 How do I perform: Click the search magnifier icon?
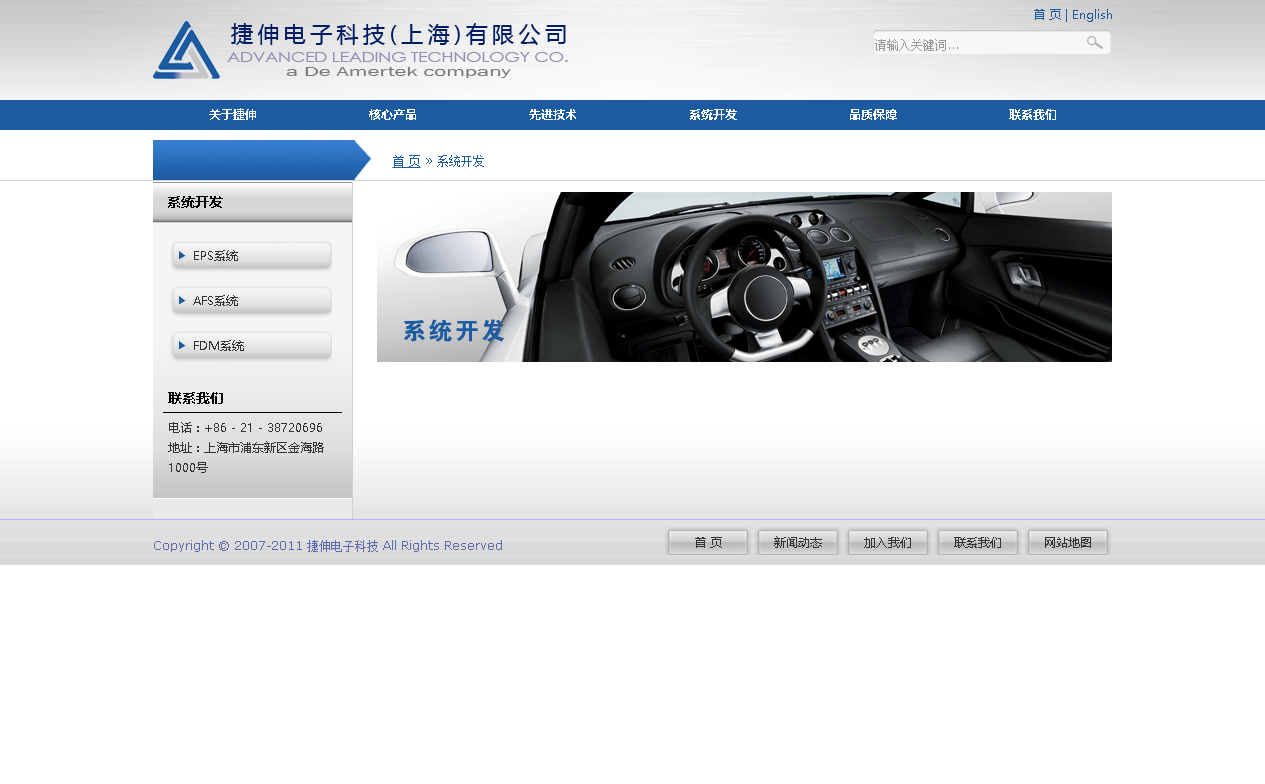[1094, 43]
